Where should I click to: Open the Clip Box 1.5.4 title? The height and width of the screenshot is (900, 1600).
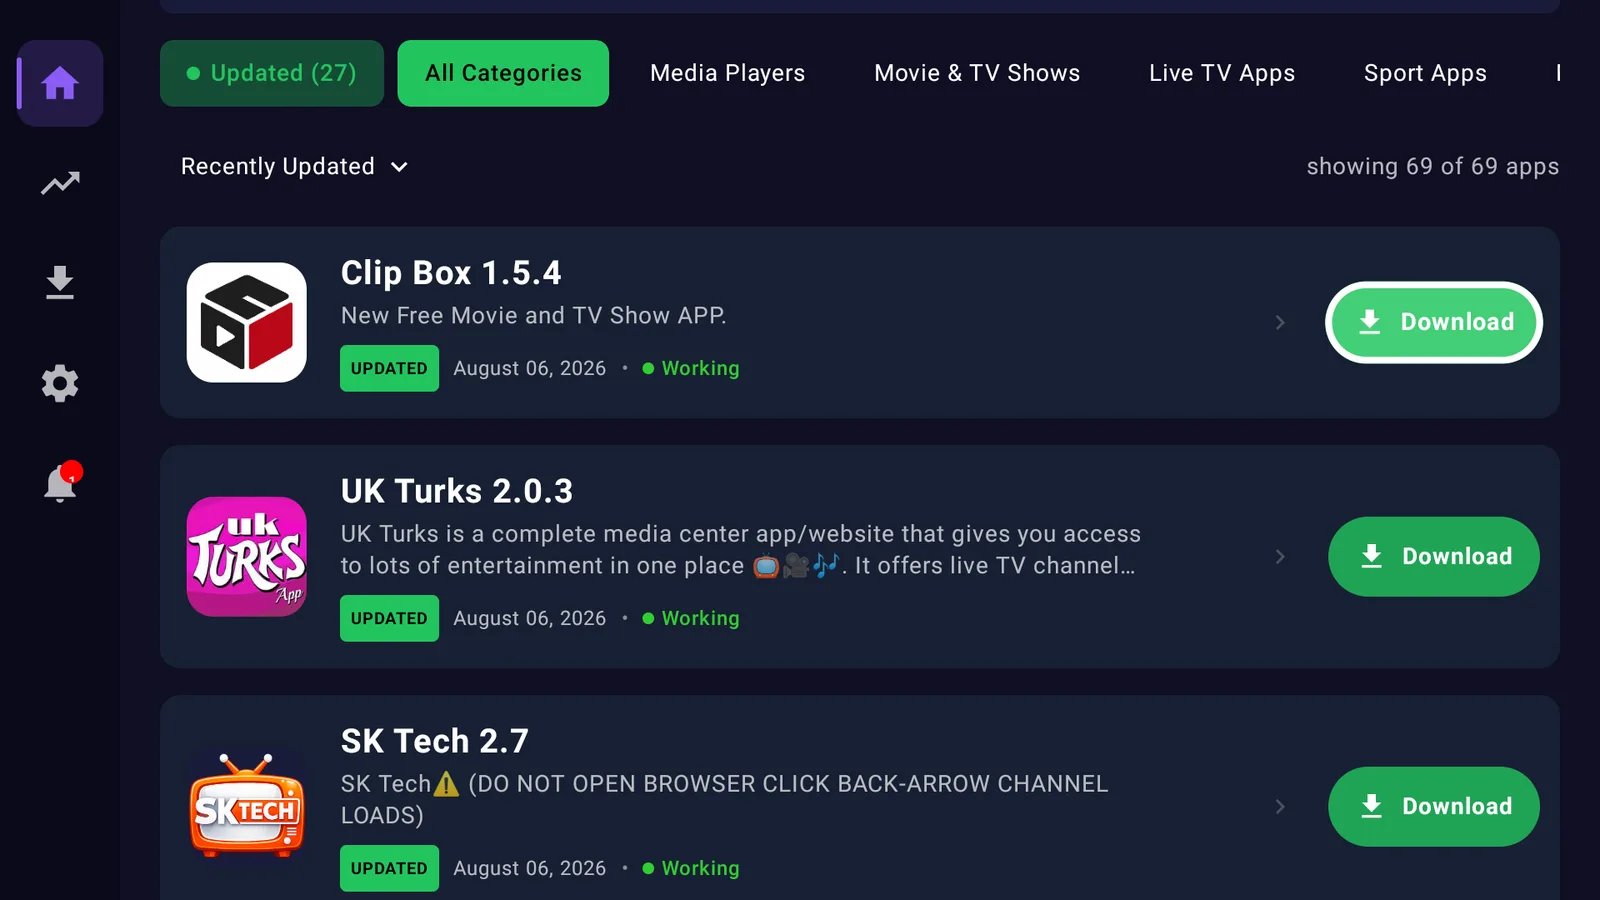point(451,273)
